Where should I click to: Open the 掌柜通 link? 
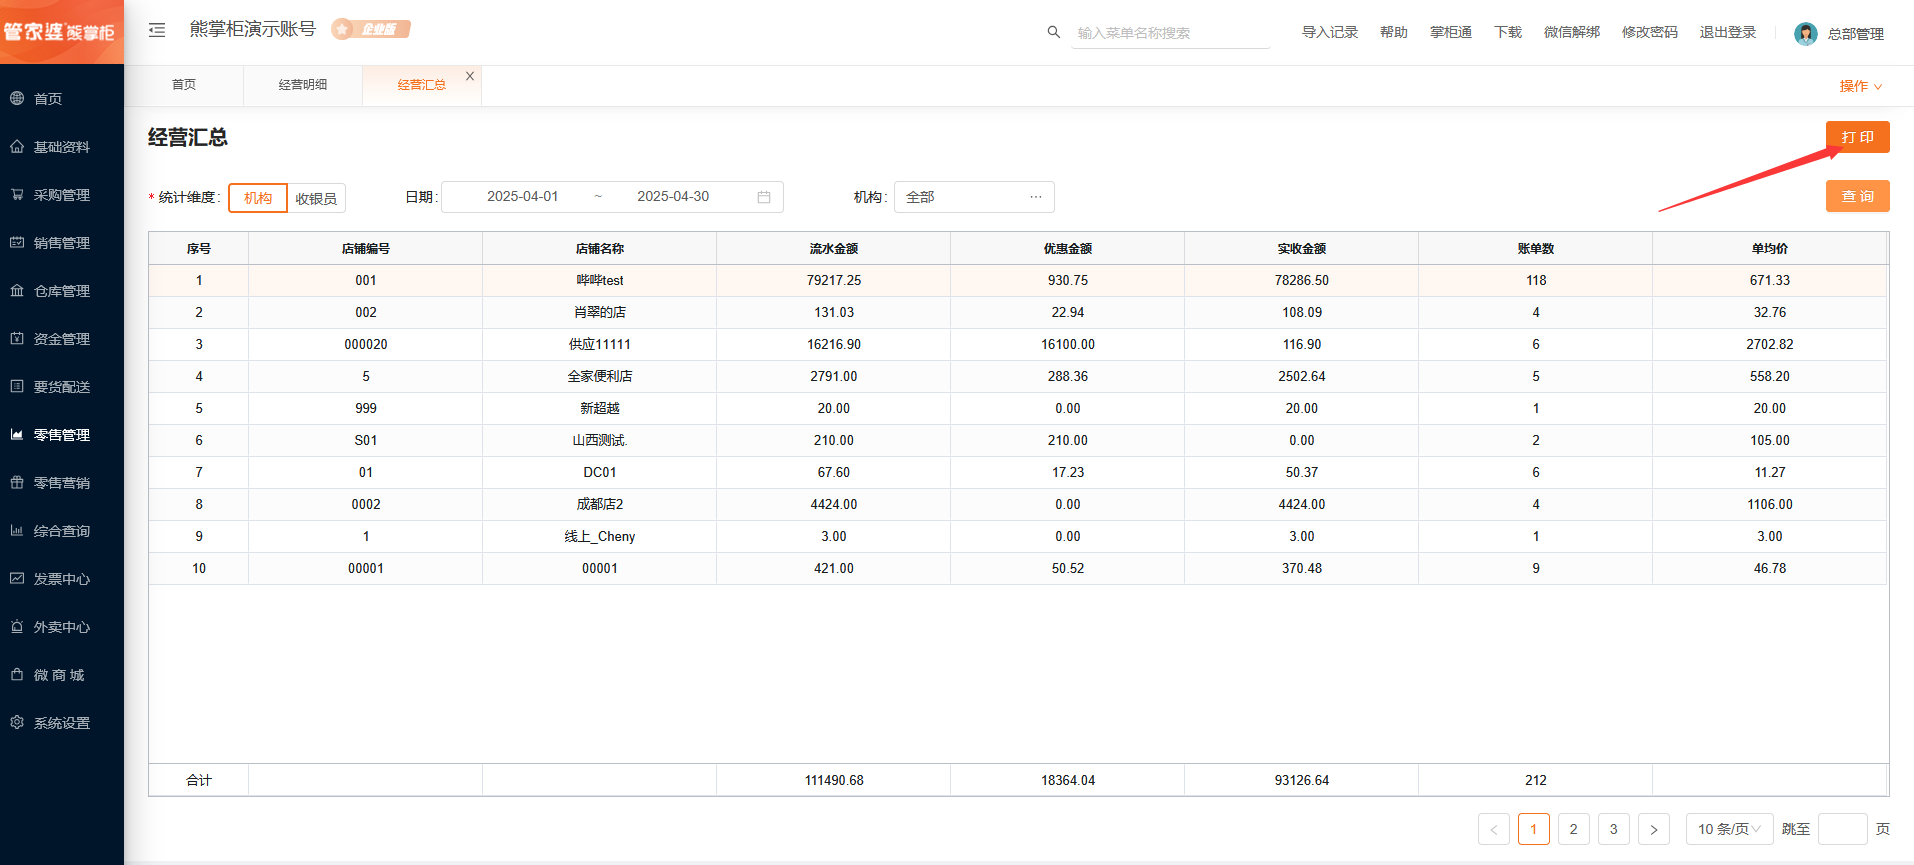point(1450,32)
